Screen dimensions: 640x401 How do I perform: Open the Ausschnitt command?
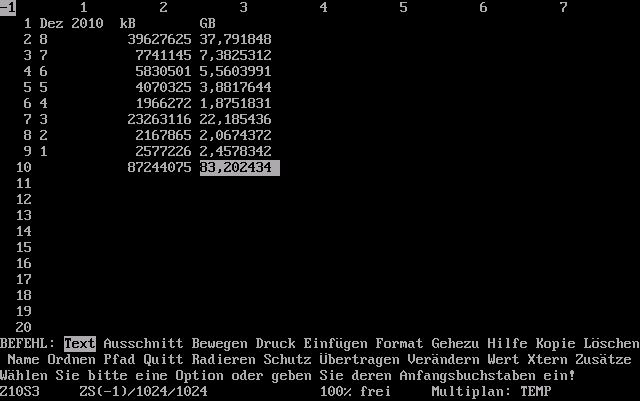[143, 343]
